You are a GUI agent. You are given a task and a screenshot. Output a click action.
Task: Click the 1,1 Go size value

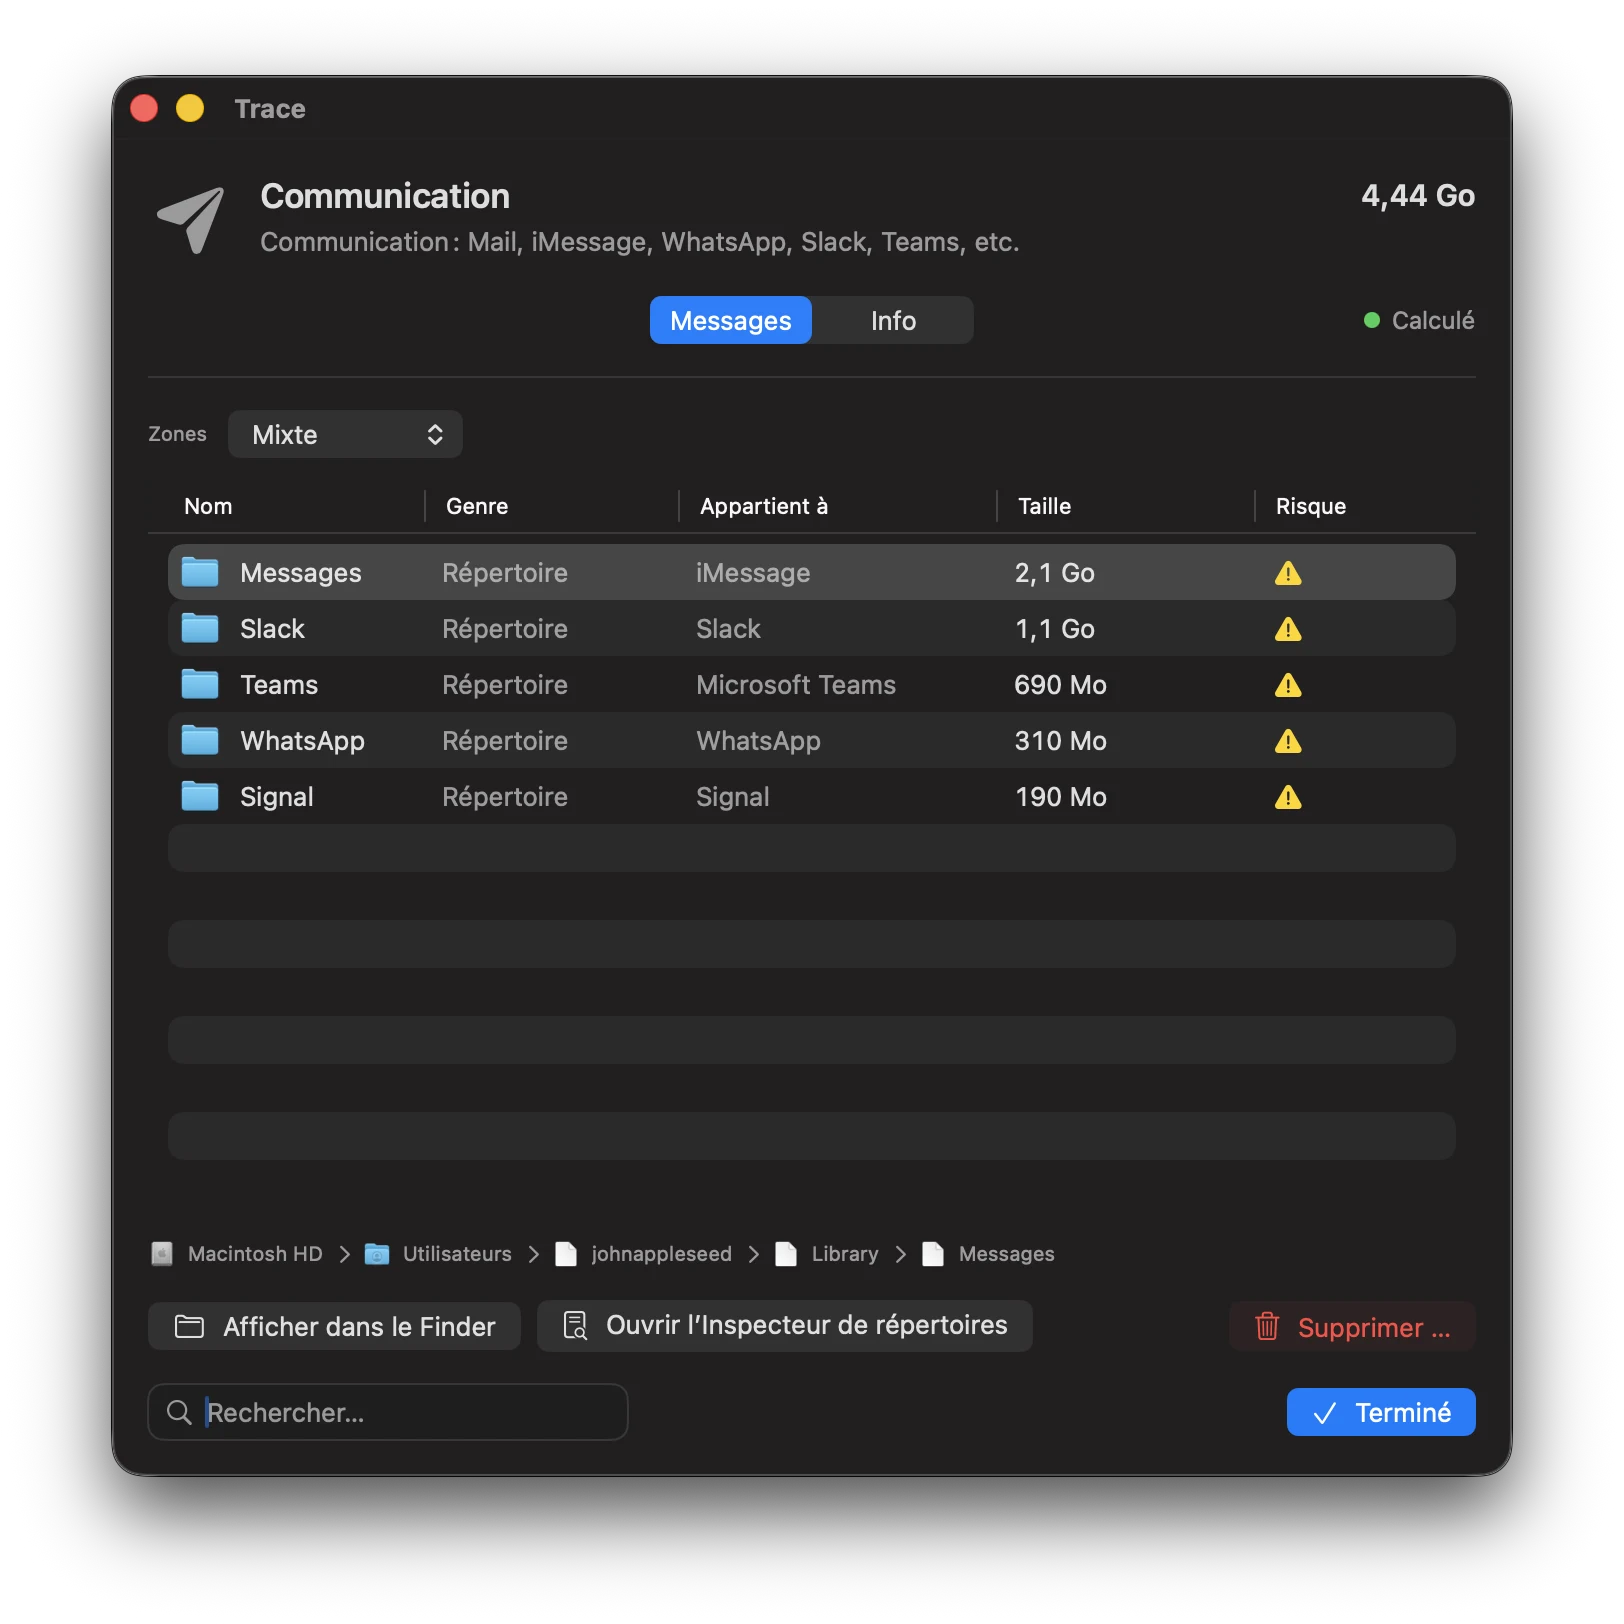1055,629
